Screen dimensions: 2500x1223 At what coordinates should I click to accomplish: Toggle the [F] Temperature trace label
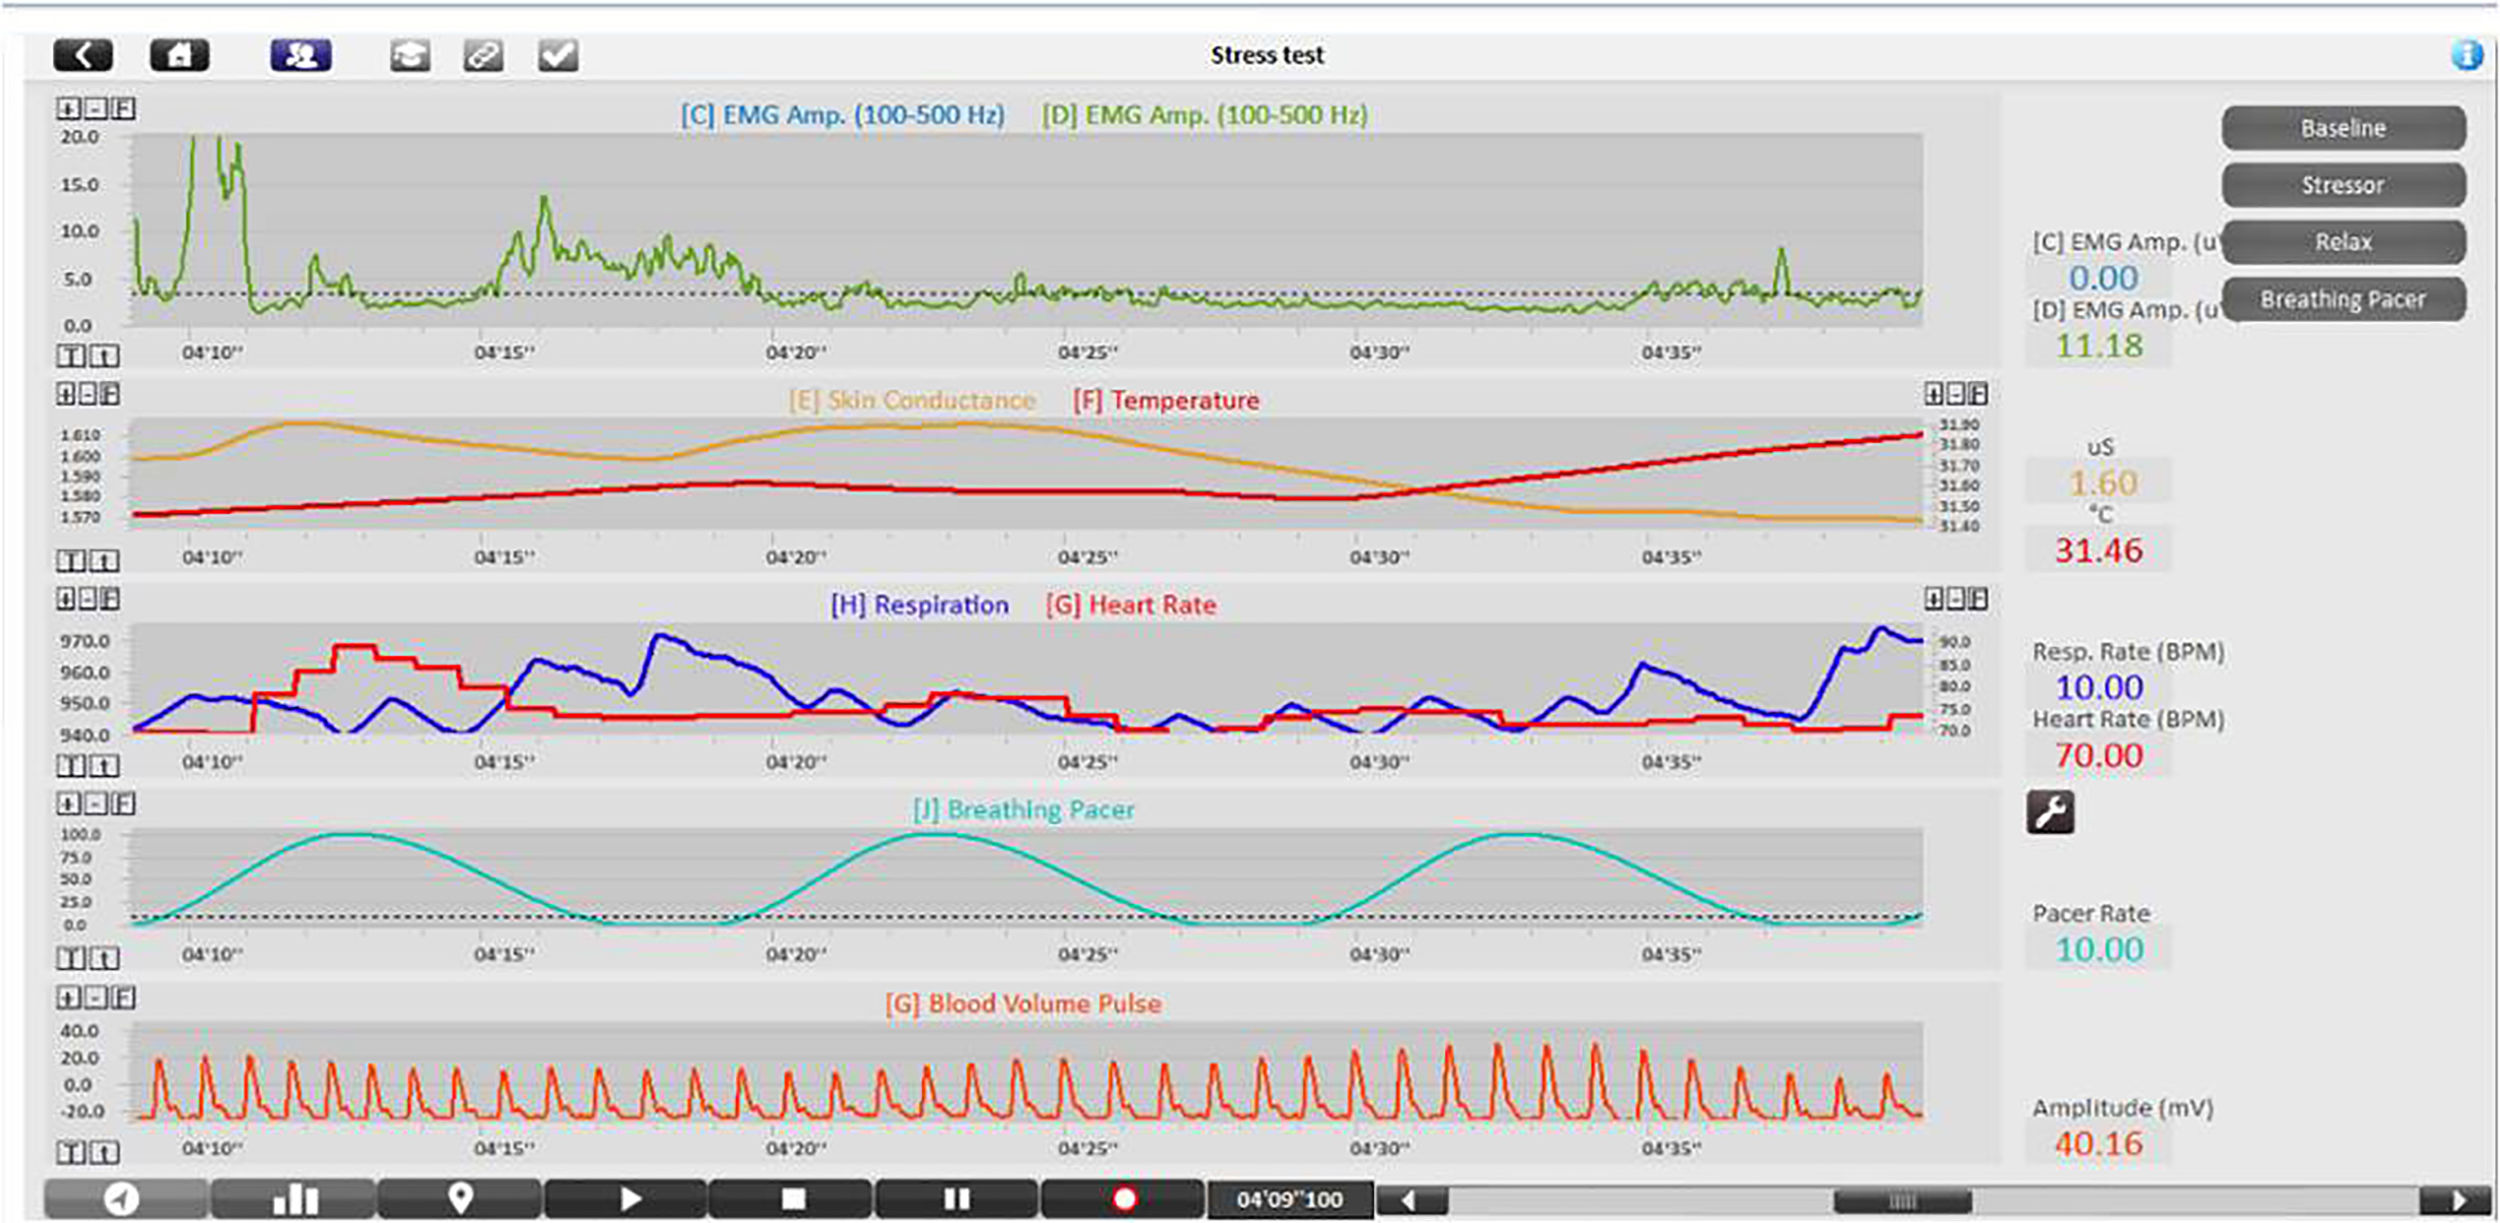[x=1166, y=401]
